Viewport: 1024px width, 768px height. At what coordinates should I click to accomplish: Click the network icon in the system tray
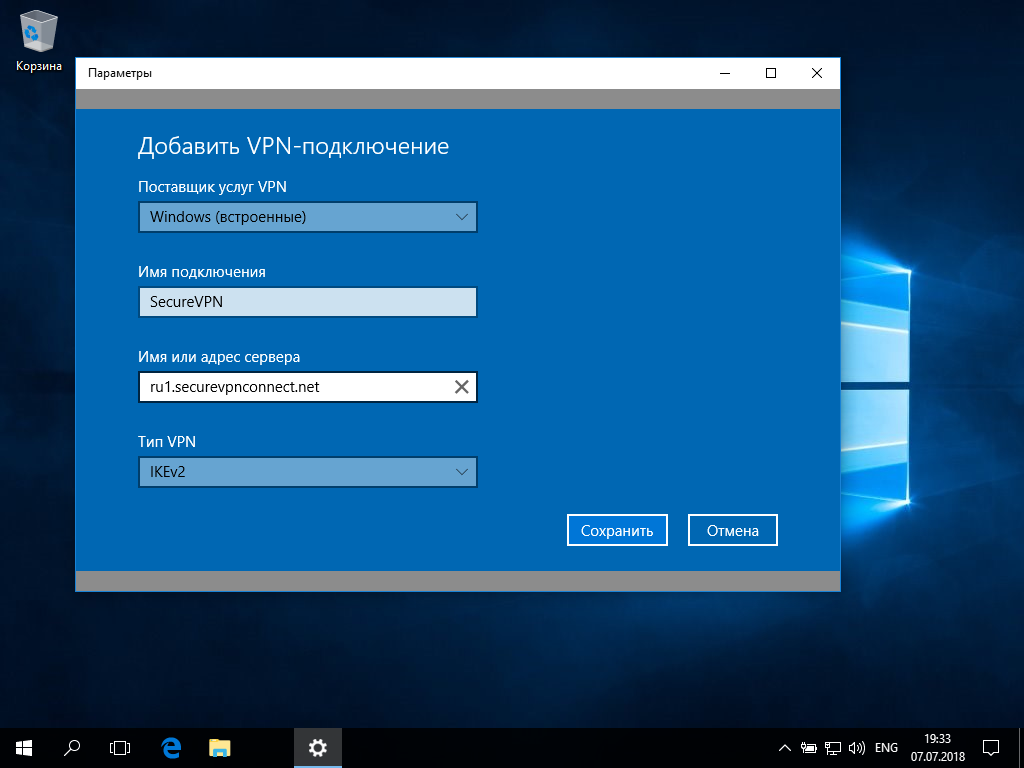(831, 747)
